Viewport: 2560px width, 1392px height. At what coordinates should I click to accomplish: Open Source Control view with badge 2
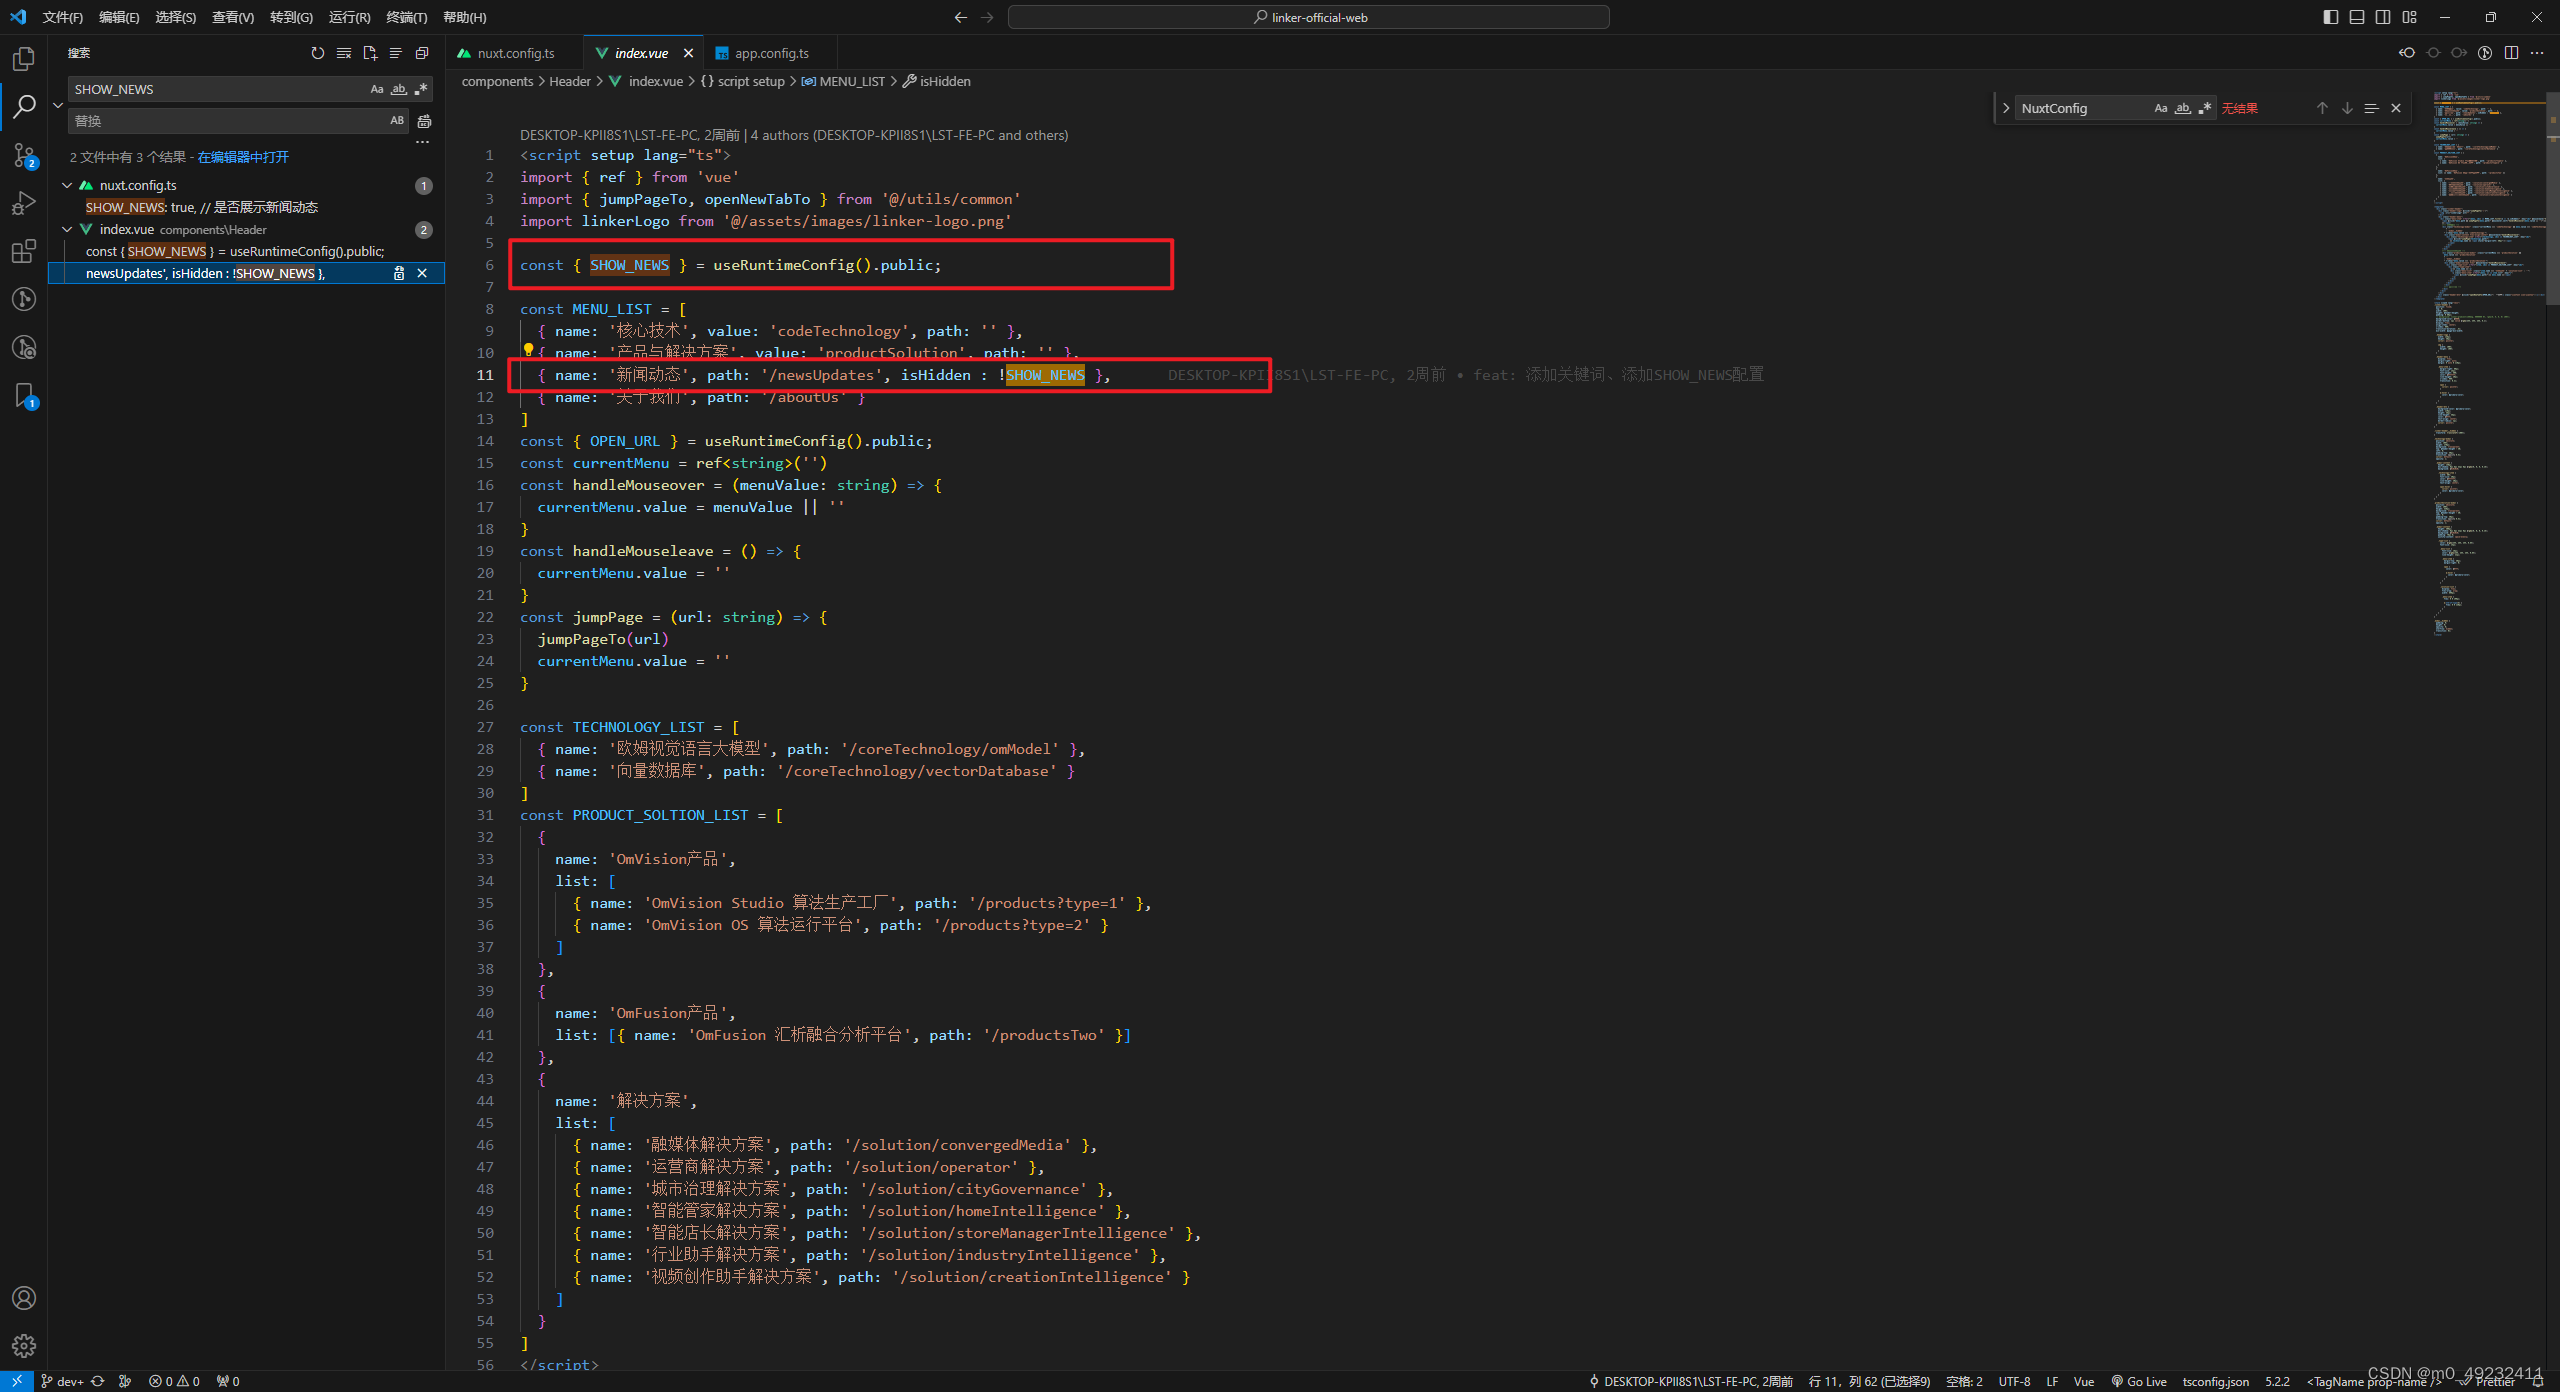24,155
